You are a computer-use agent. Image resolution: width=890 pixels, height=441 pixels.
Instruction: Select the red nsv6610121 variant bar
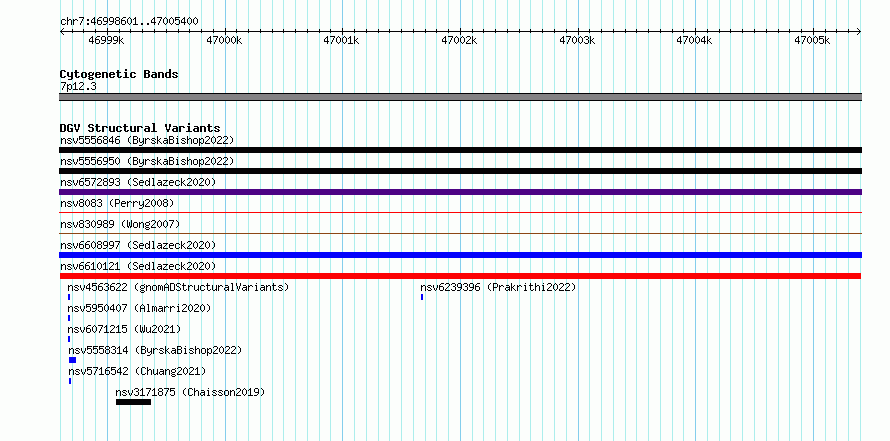pyautogui.click(x=460, y=276)
